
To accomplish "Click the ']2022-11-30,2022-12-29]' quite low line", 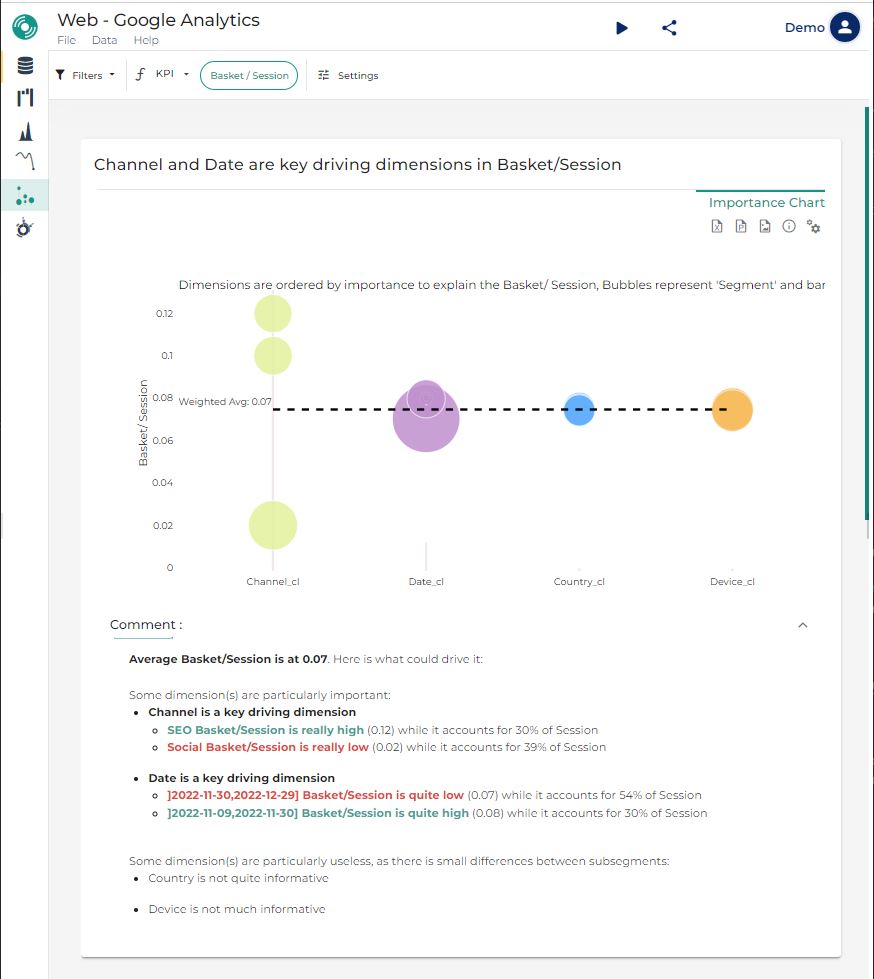I will point(434,795).
